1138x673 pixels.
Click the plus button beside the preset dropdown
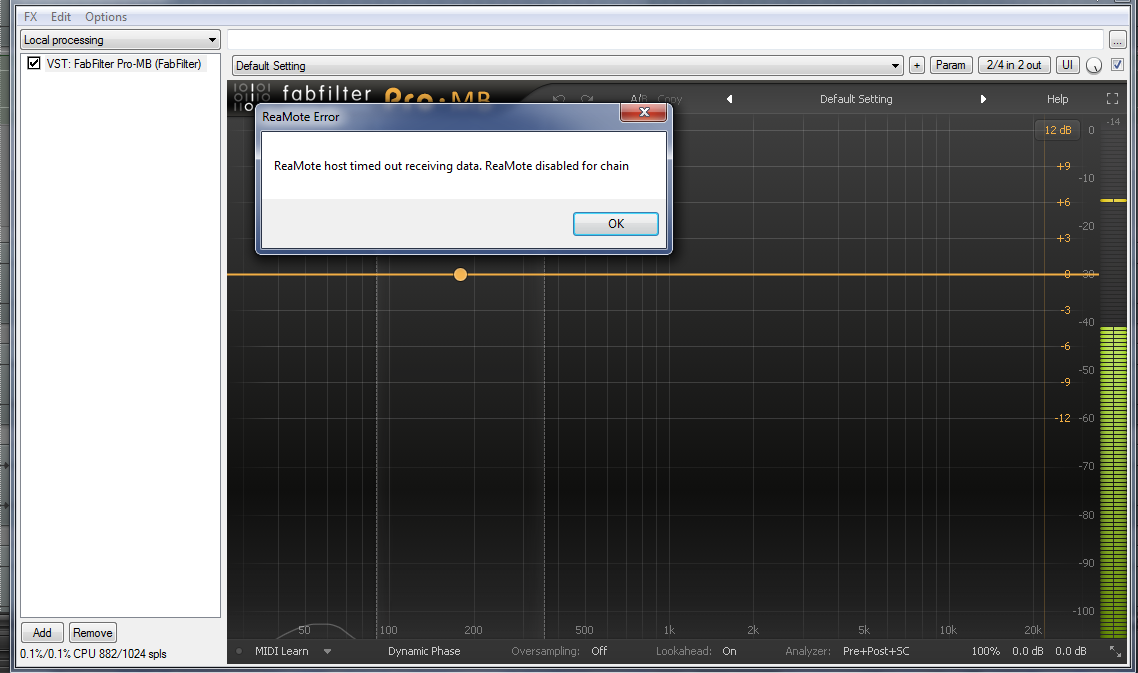tap(917, 65)
